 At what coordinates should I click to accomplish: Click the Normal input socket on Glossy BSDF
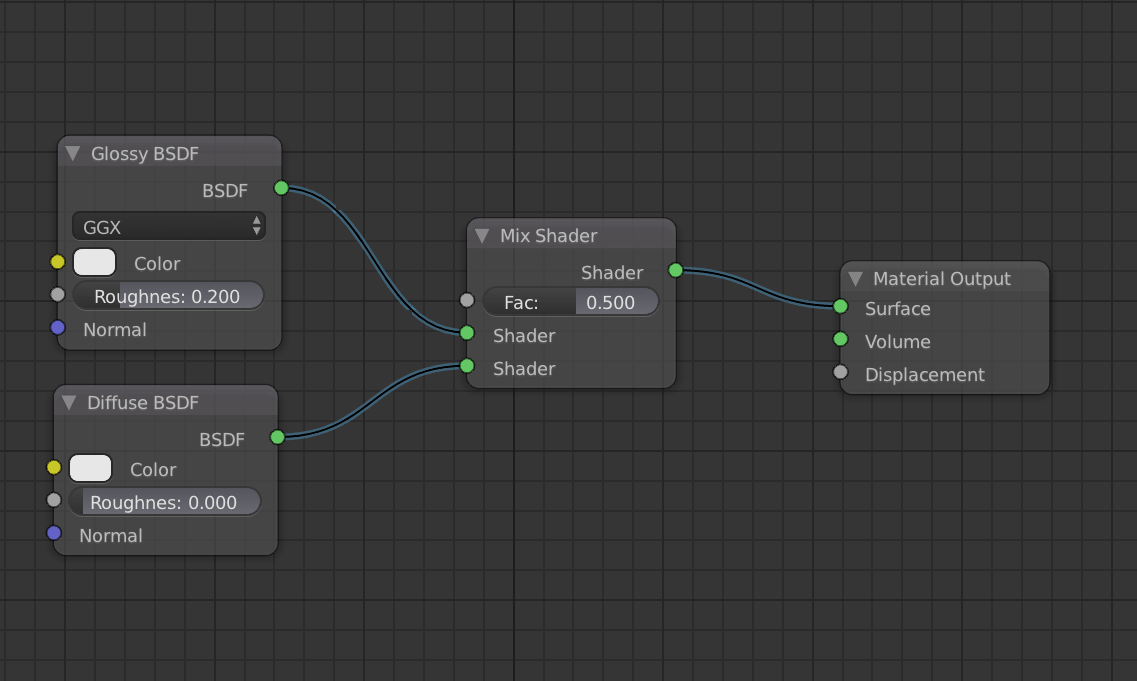[58, 327]
